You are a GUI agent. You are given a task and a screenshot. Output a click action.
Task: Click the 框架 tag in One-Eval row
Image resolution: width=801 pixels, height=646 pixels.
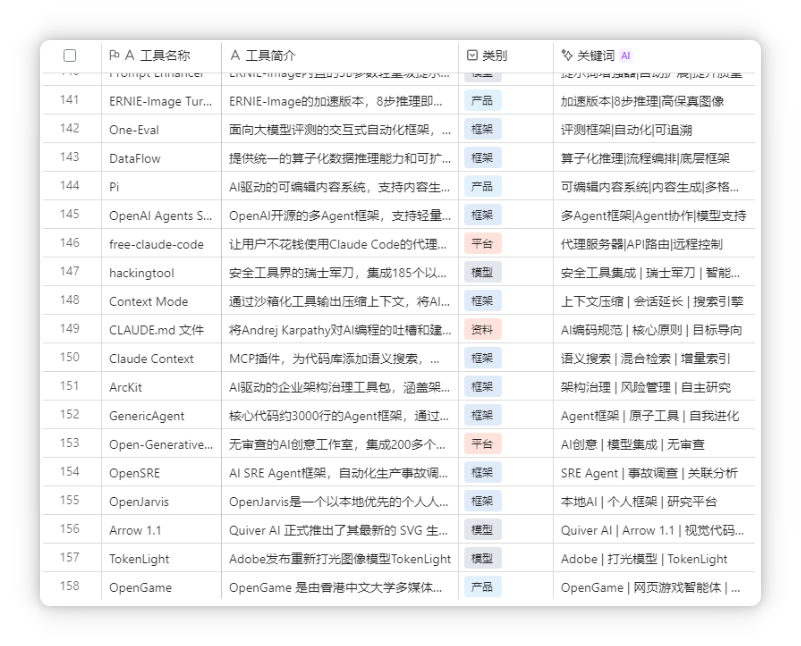point(483,129)
